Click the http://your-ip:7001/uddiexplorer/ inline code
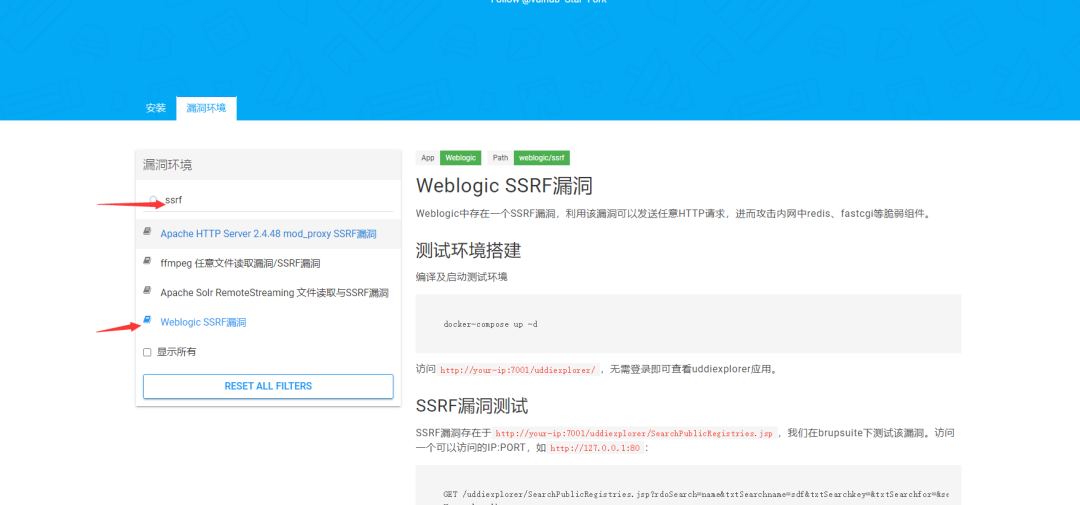This screenshot has height=505, width=1080. [519, 370]
